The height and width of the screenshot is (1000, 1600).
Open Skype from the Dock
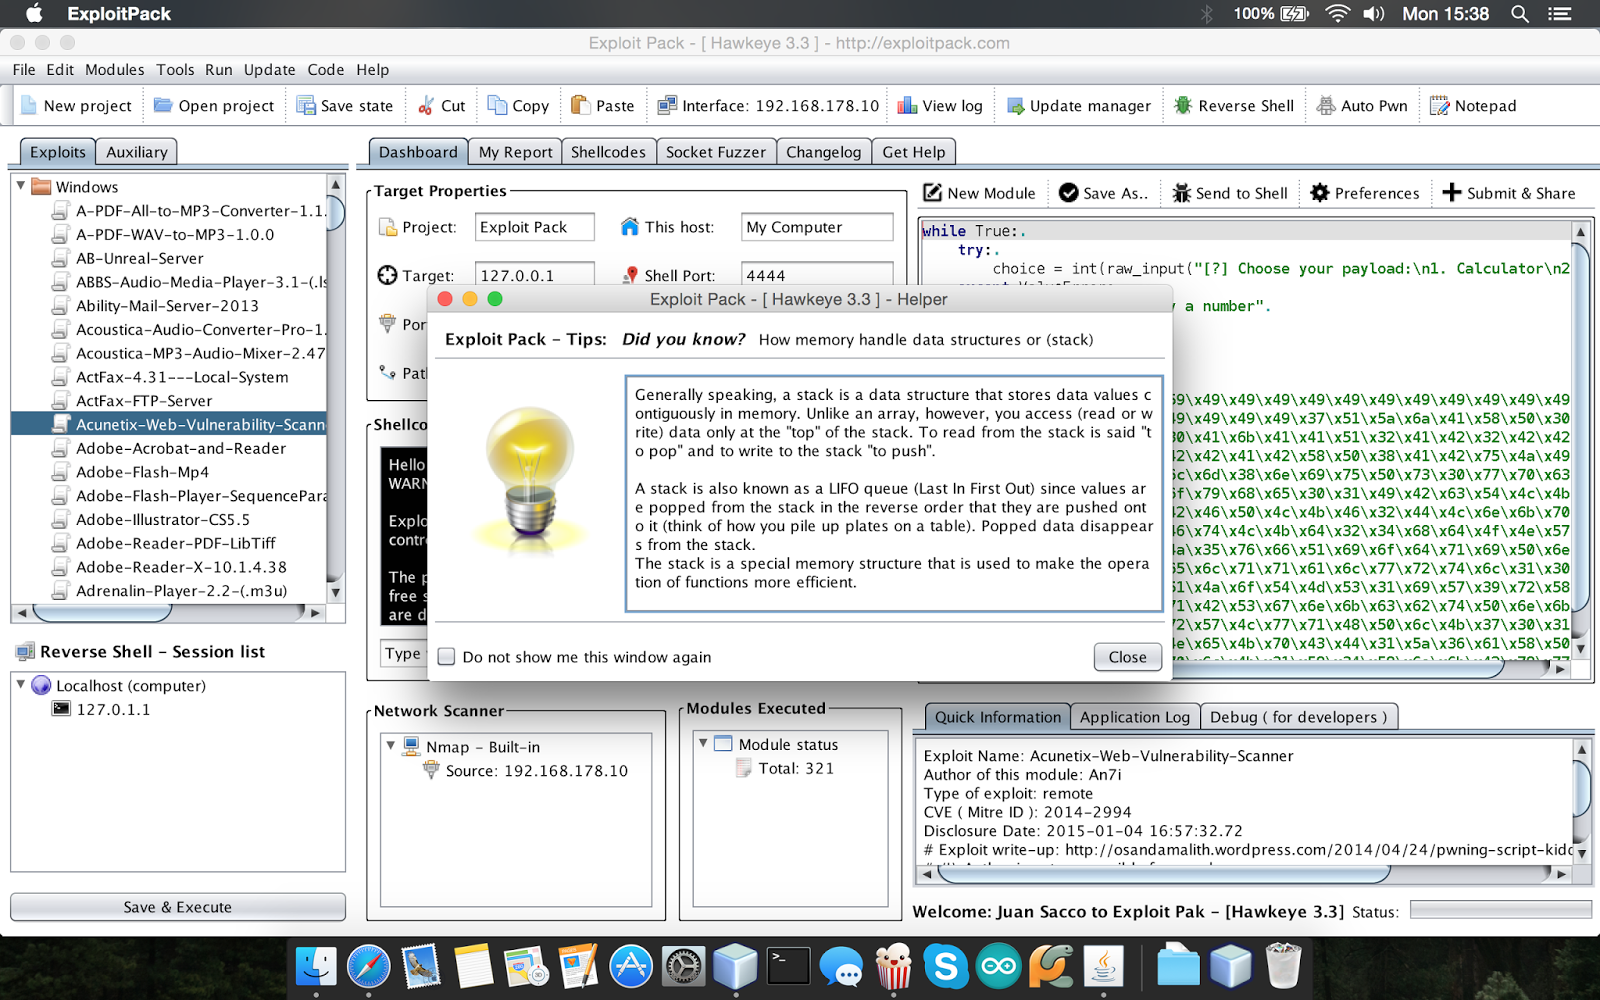click(945, 966)
